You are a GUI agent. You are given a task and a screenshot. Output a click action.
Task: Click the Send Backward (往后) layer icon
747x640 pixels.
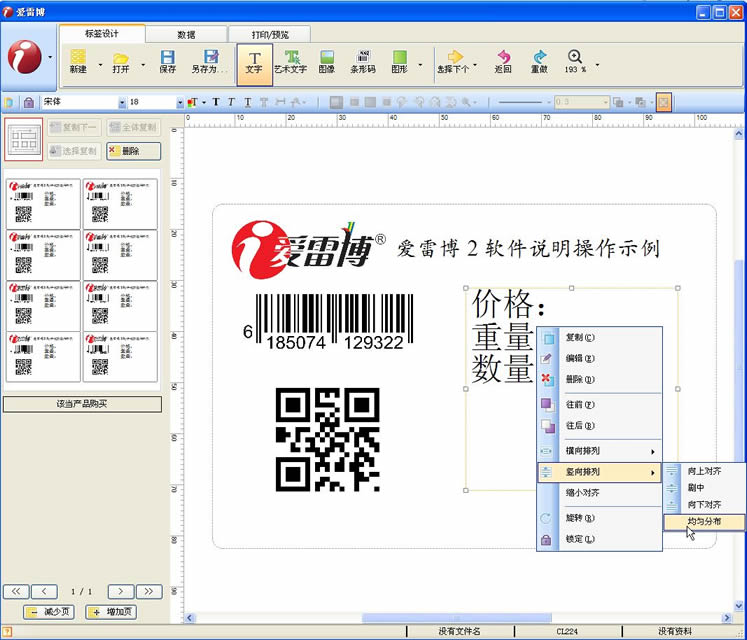point(547,426)
